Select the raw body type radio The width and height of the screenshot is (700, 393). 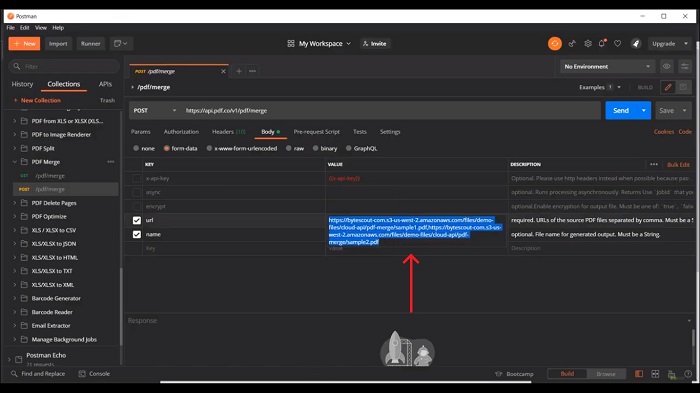click(x=288, y=148)
